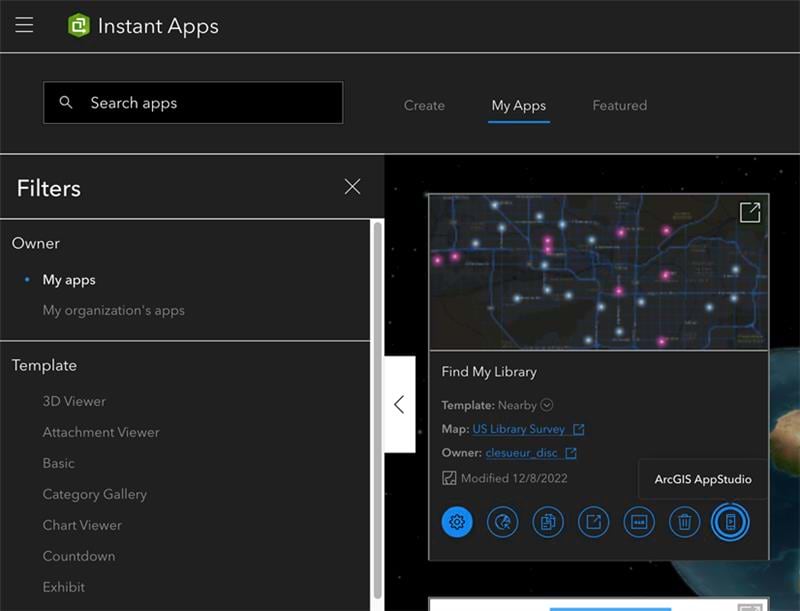Click the external link icon beside clesueur_disc

coord(571,453)
